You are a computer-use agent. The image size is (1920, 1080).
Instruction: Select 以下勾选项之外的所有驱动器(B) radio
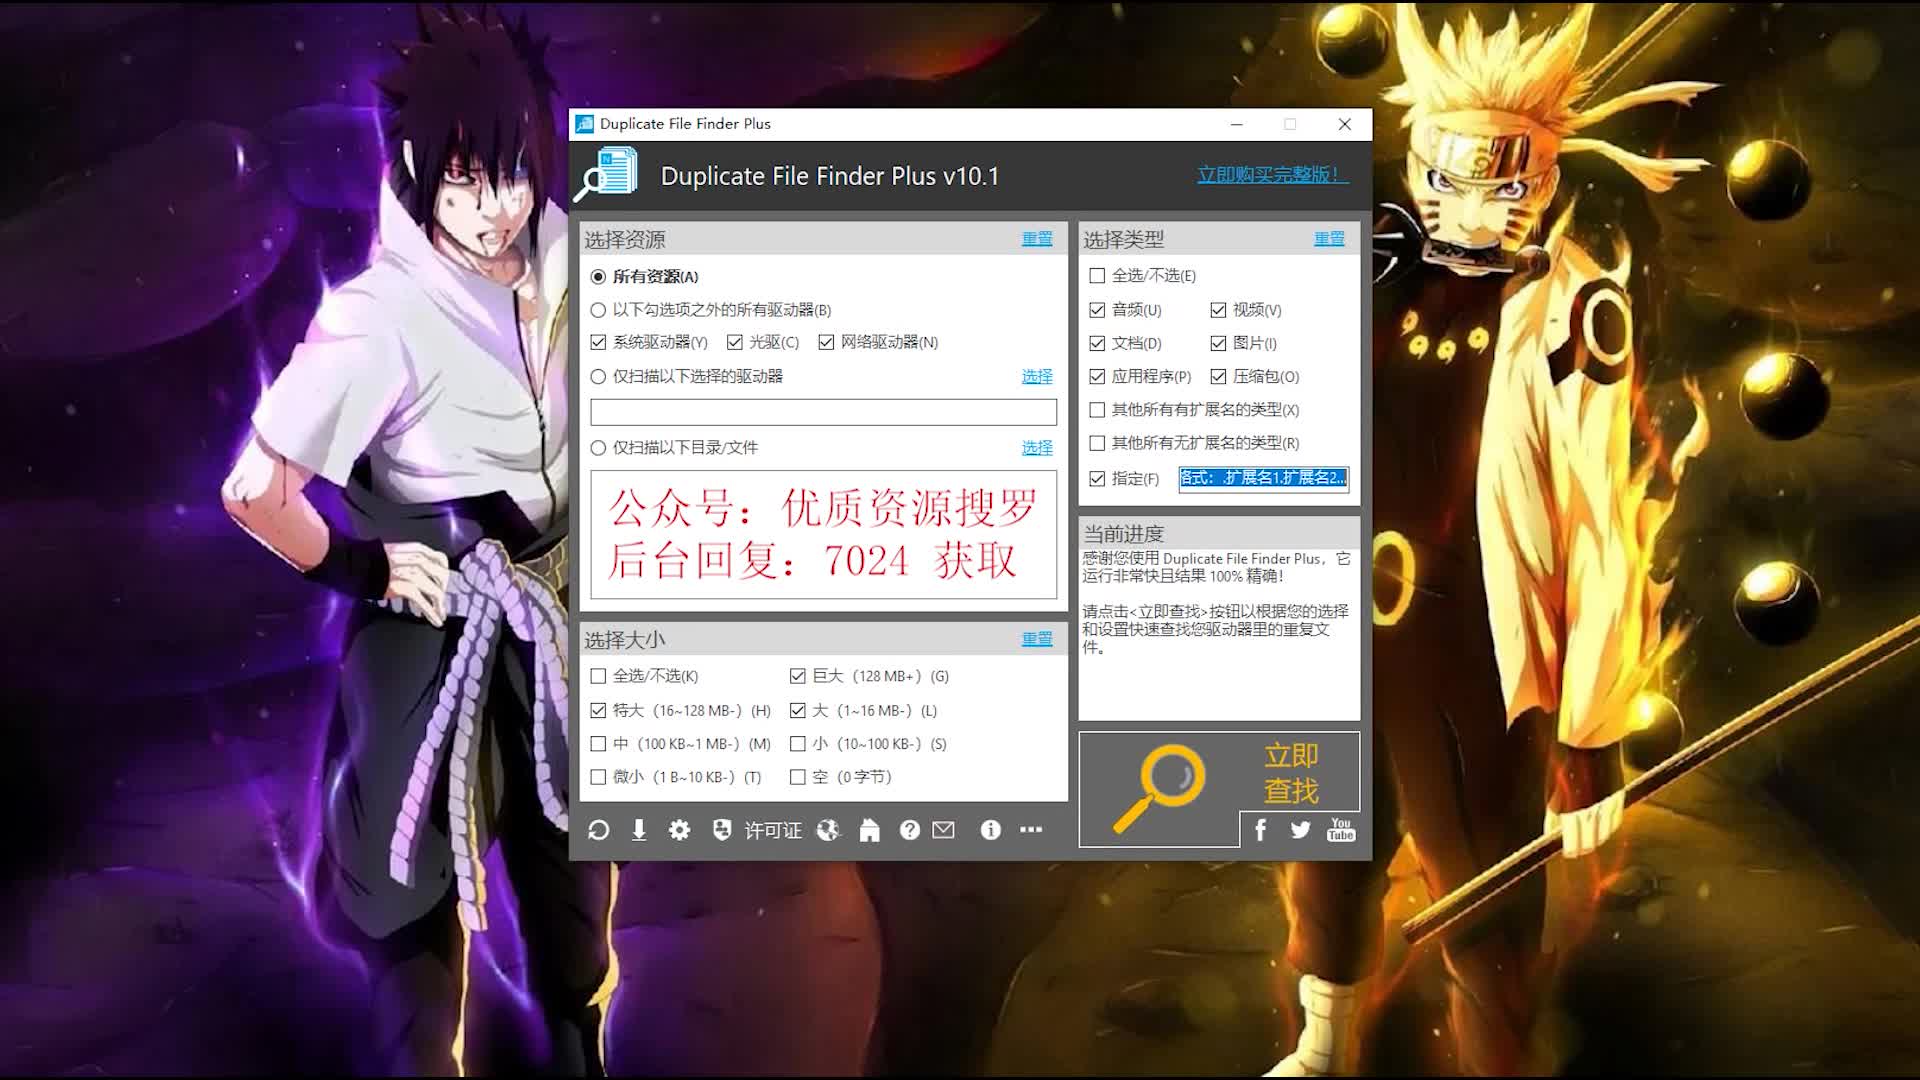pos(598,310)
